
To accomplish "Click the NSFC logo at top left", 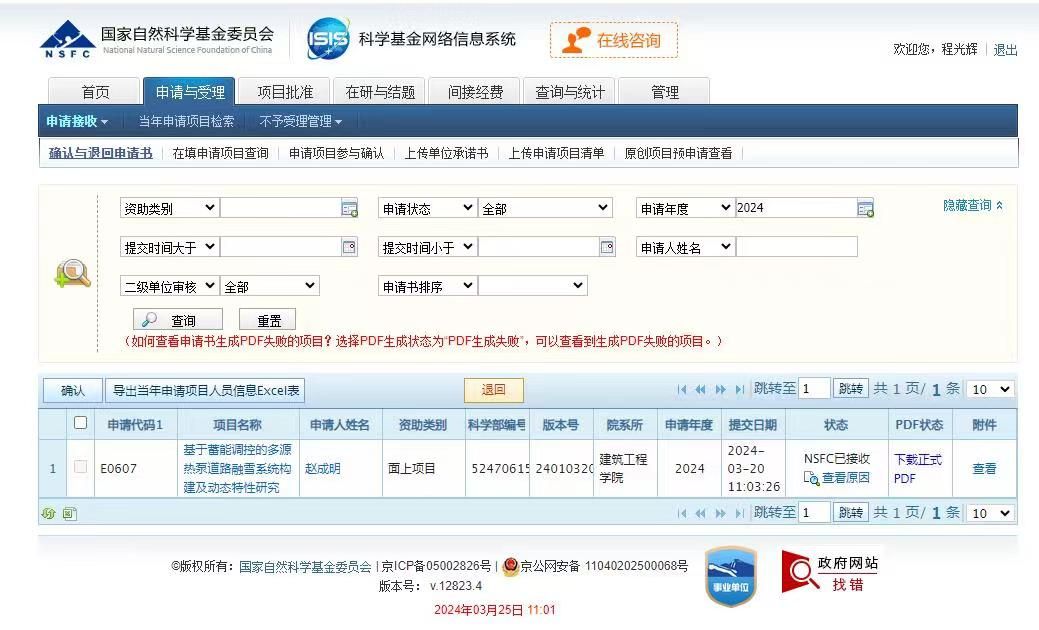I will click(68, 39).
